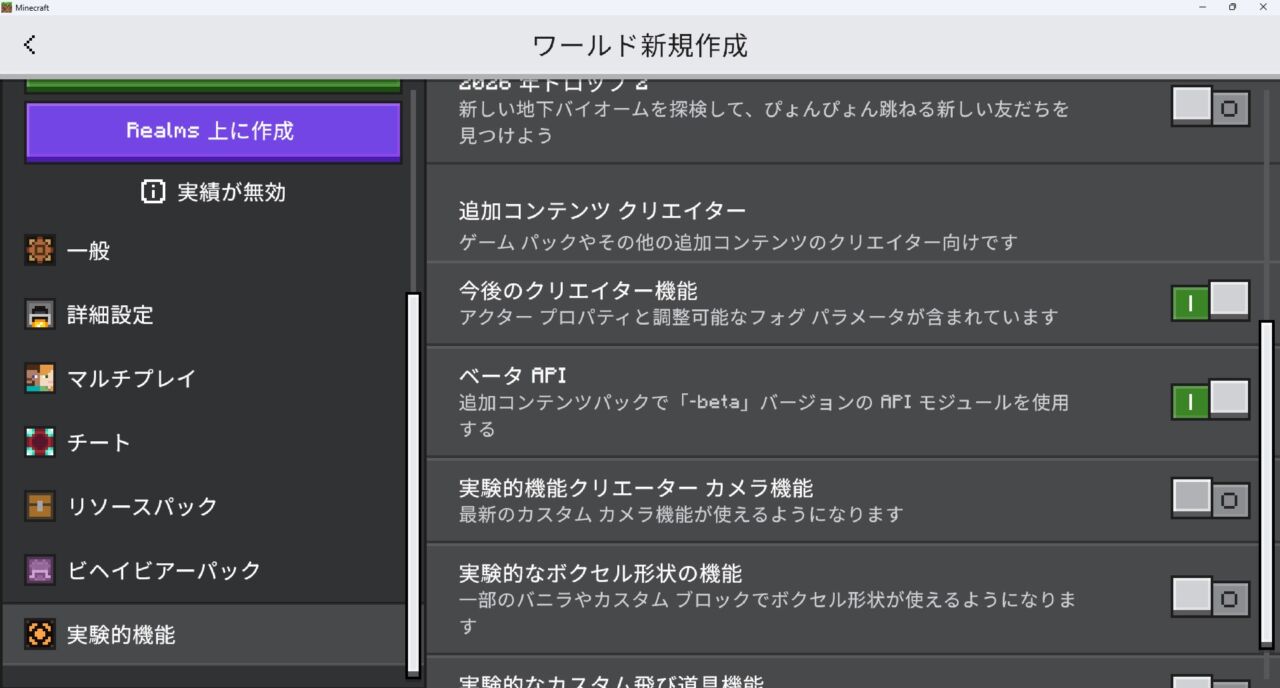Click the 今後のクリエイター機能 label
This screenshot has height=688, width=1280.
[x=578, y=290]
